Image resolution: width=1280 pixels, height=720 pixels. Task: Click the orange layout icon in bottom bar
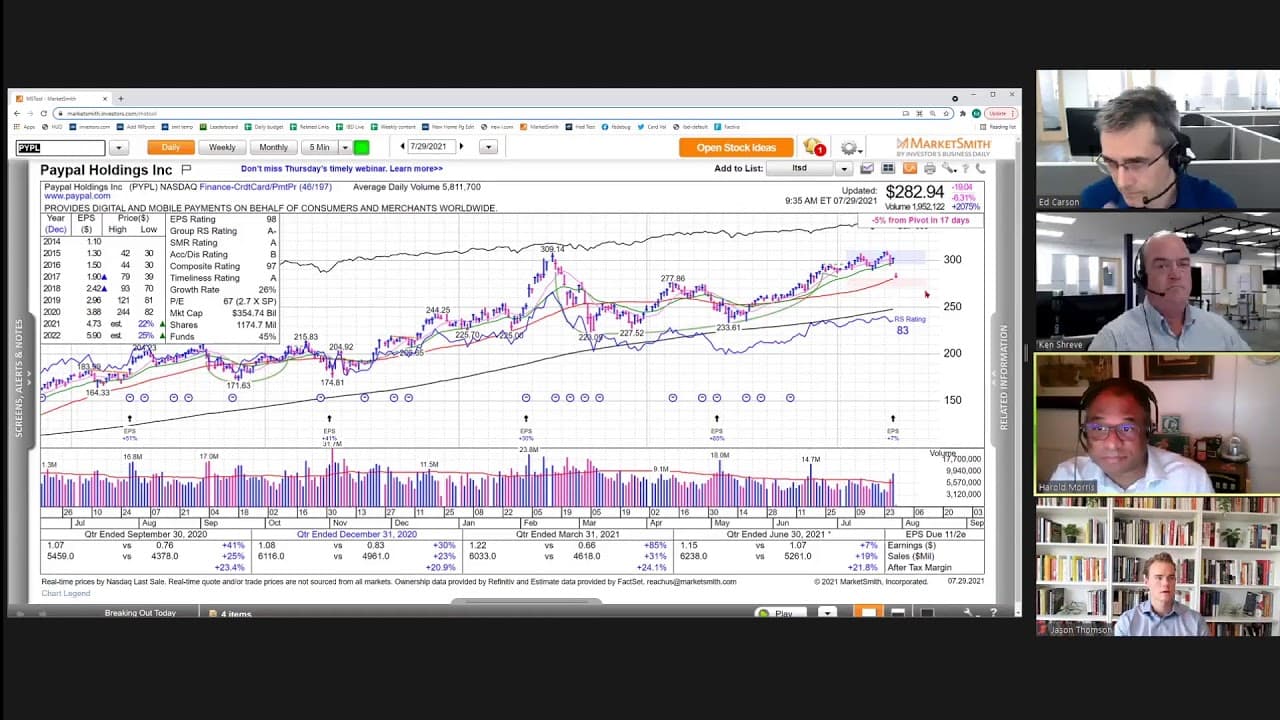point(868,613)
